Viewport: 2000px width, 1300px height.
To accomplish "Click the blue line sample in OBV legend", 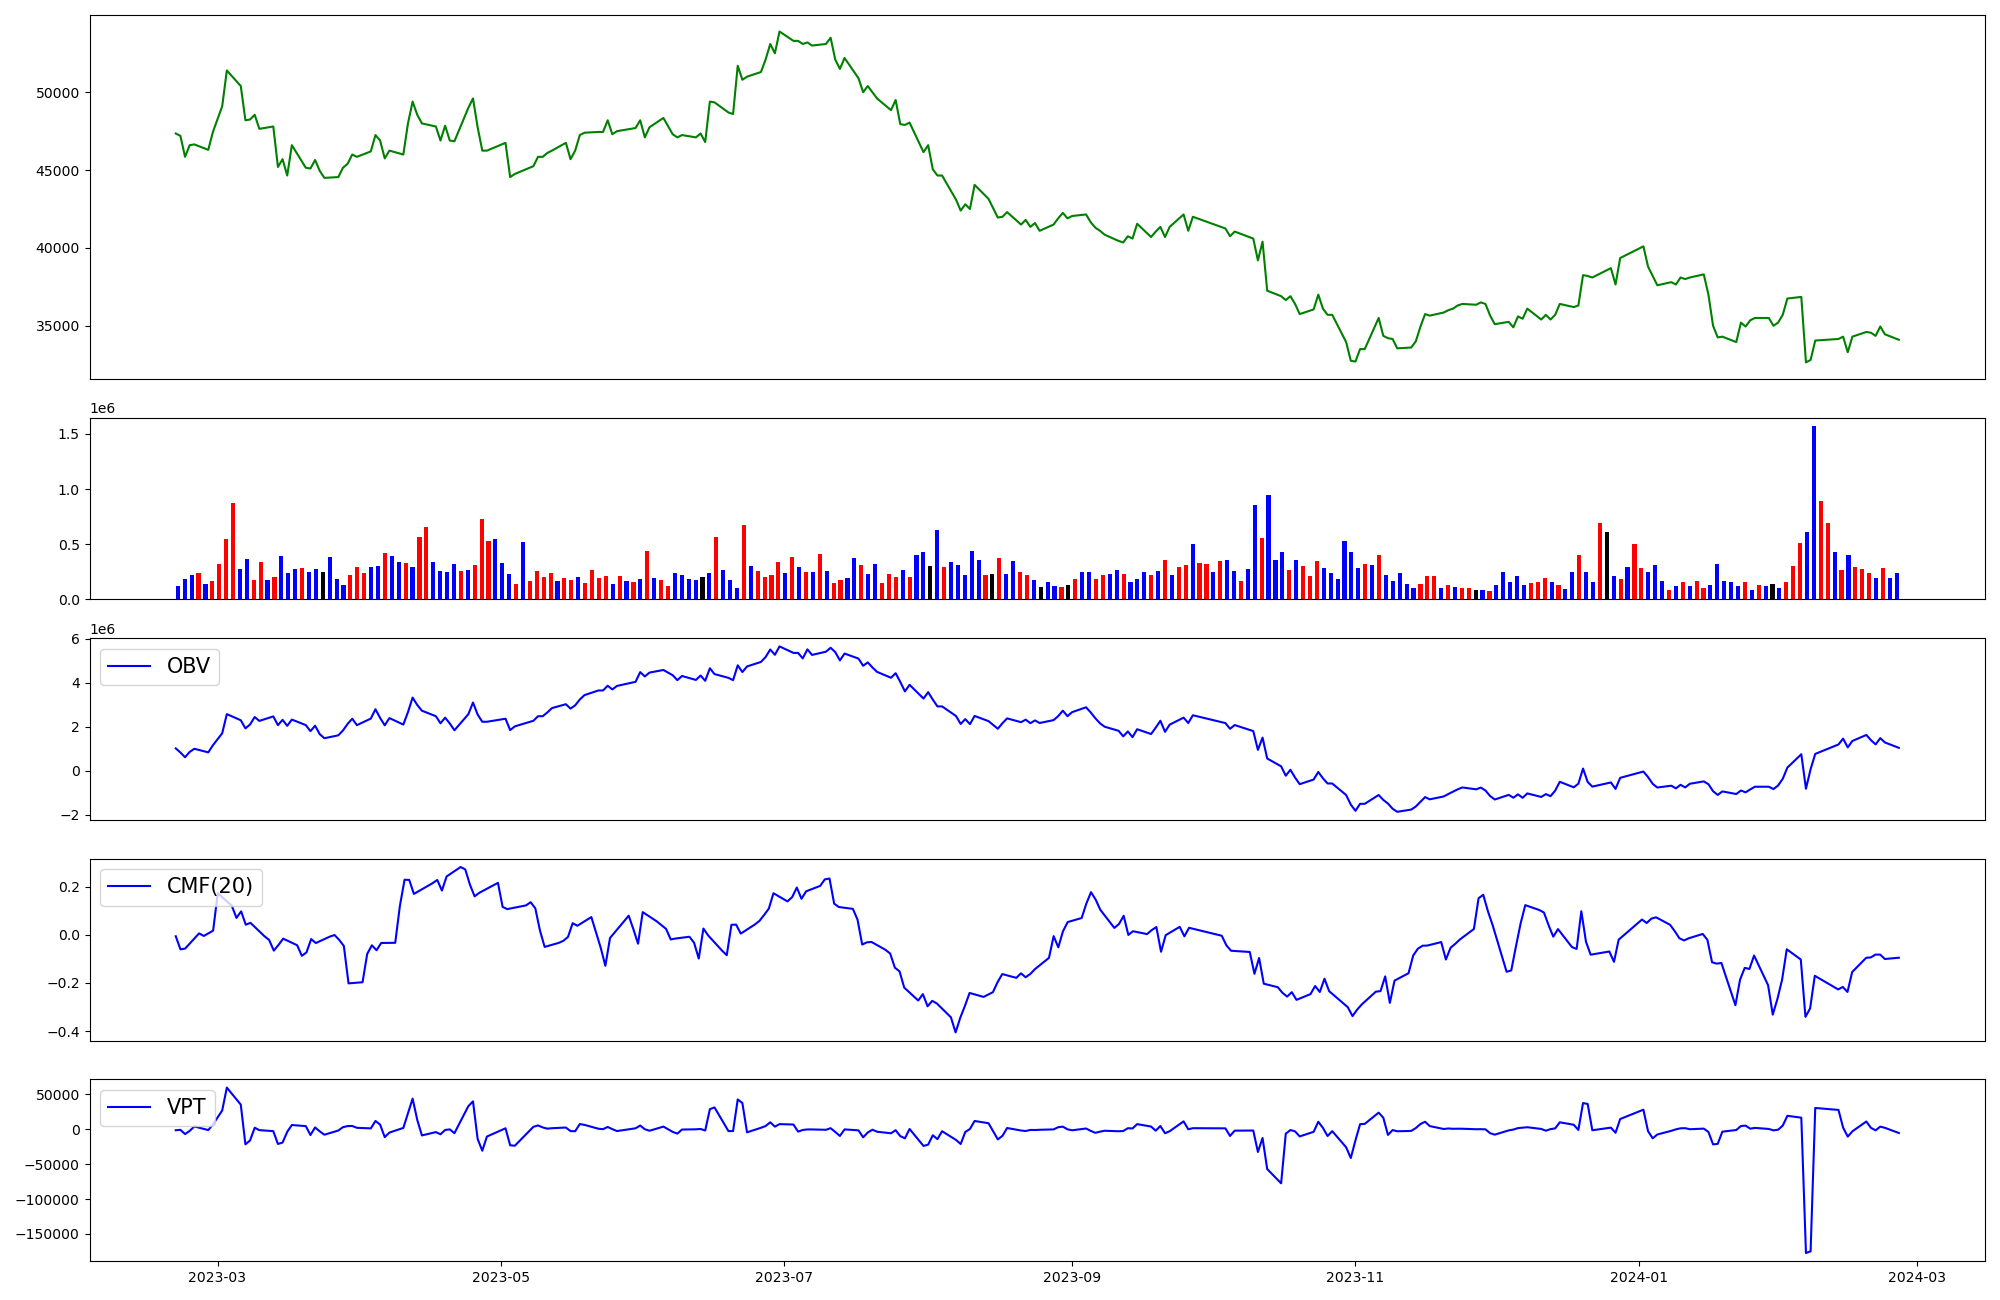I will coord(129,666).
